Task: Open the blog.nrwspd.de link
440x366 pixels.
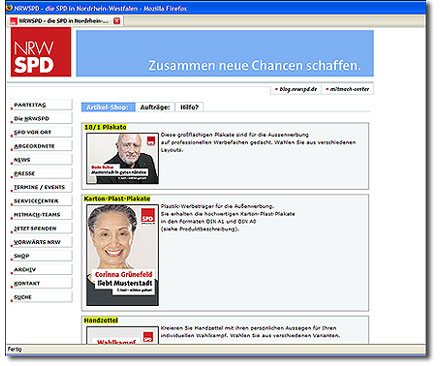Action: coord(296,89)
